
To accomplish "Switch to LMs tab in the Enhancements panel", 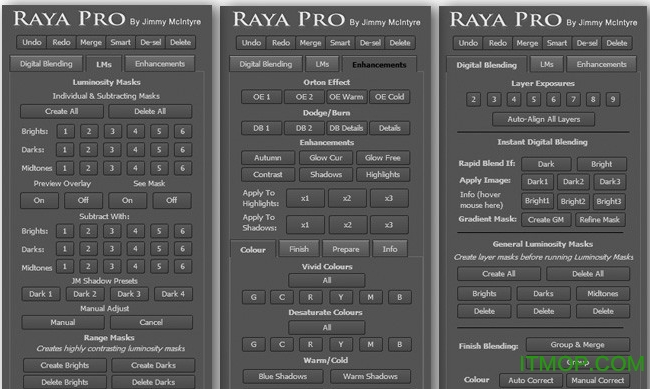I will pos(322,64).
